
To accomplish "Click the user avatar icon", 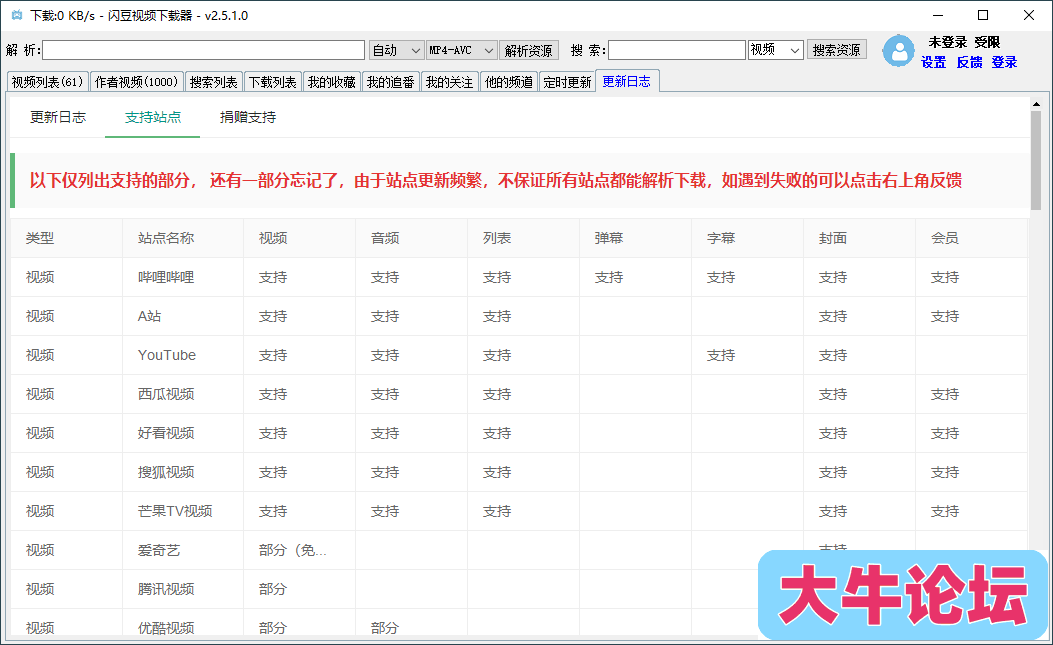I will [x=898, y=51].
